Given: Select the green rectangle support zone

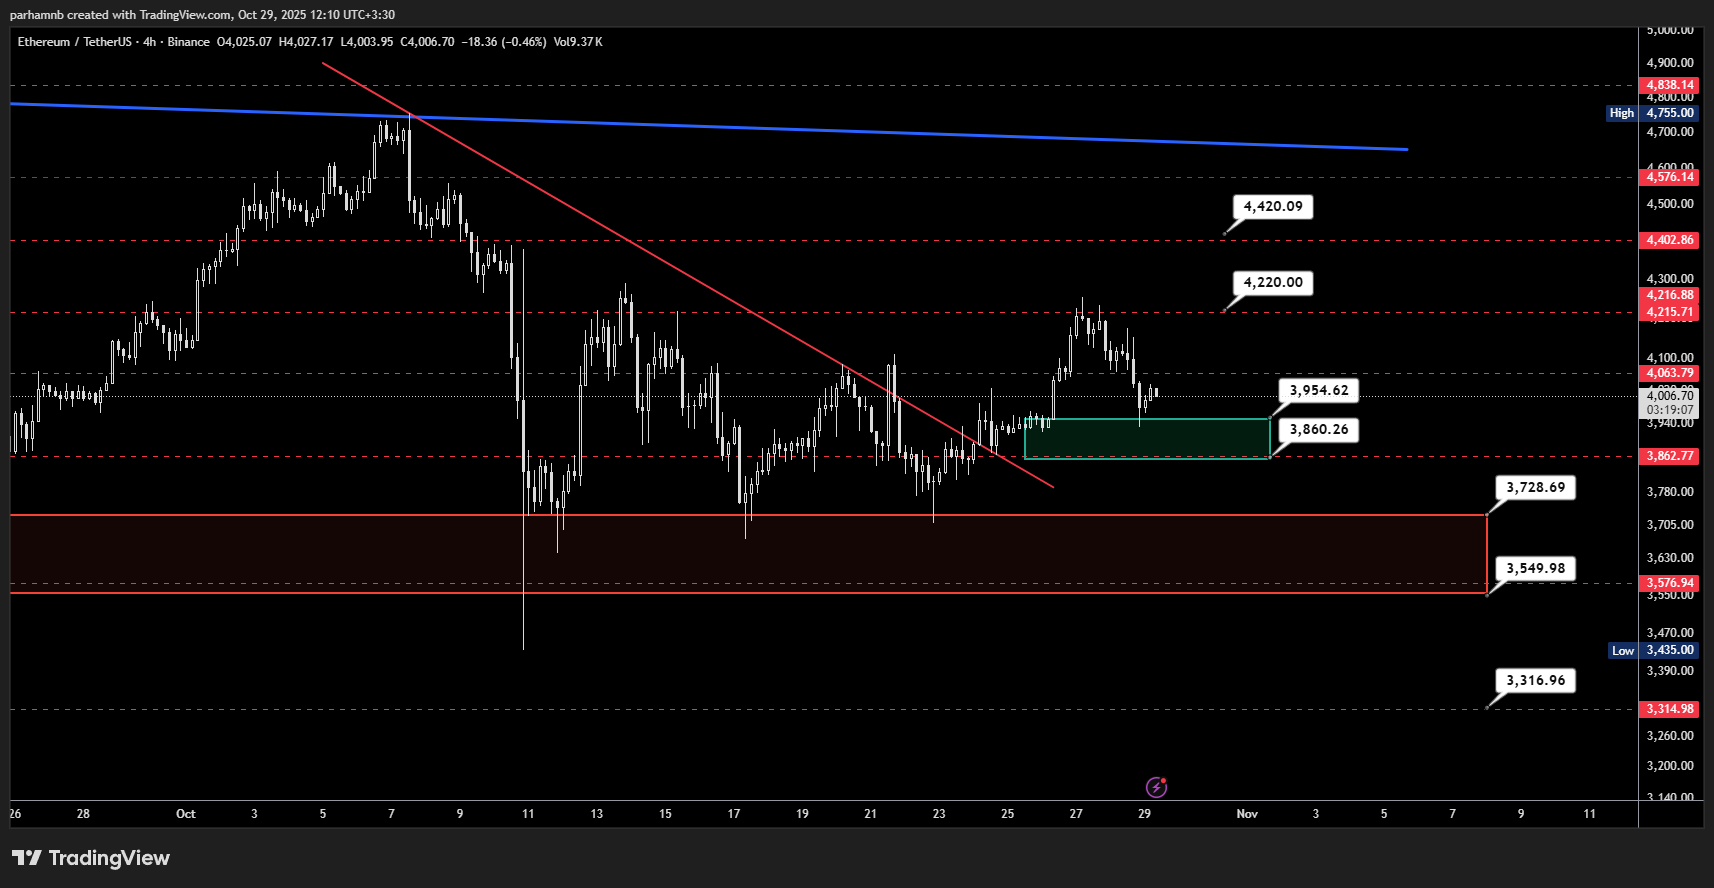Looking at the screenshot, I should [x=1146, y=439].
